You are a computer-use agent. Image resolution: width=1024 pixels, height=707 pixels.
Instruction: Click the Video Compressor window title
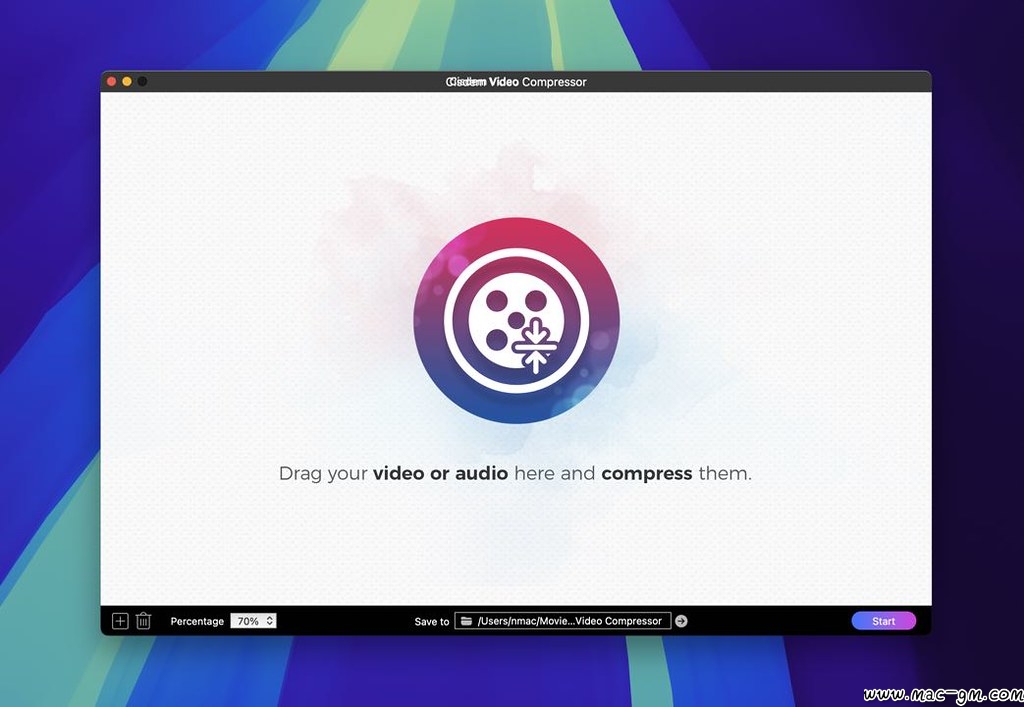point(516,82)
